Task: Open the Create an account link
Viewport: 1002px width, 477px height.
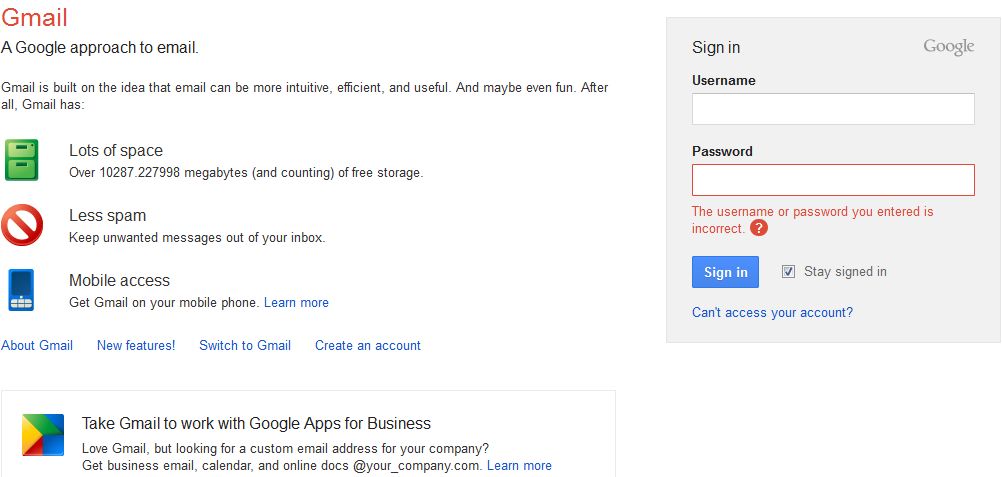Action: (x=367, y=345)
